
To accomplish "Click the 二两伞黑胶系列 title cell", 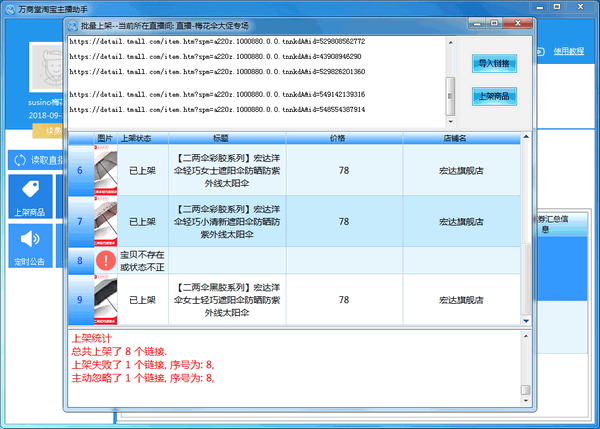I will point(227,300).
